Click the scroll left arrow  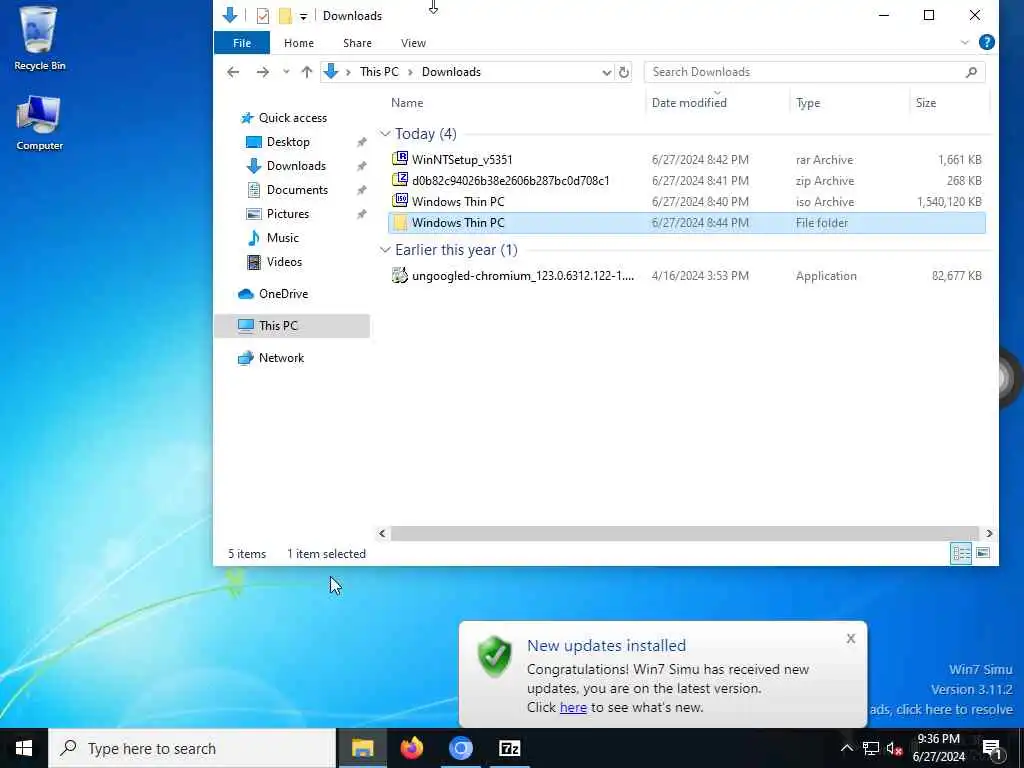pyautogui.click(x=382, y=534)
